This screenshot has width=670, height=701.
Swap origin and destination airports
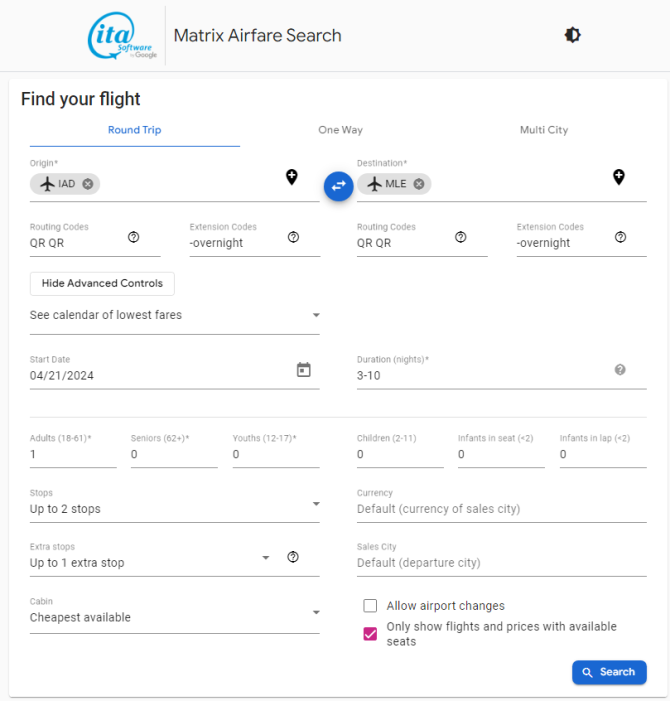pyautogui.click(x=338, y=186)
